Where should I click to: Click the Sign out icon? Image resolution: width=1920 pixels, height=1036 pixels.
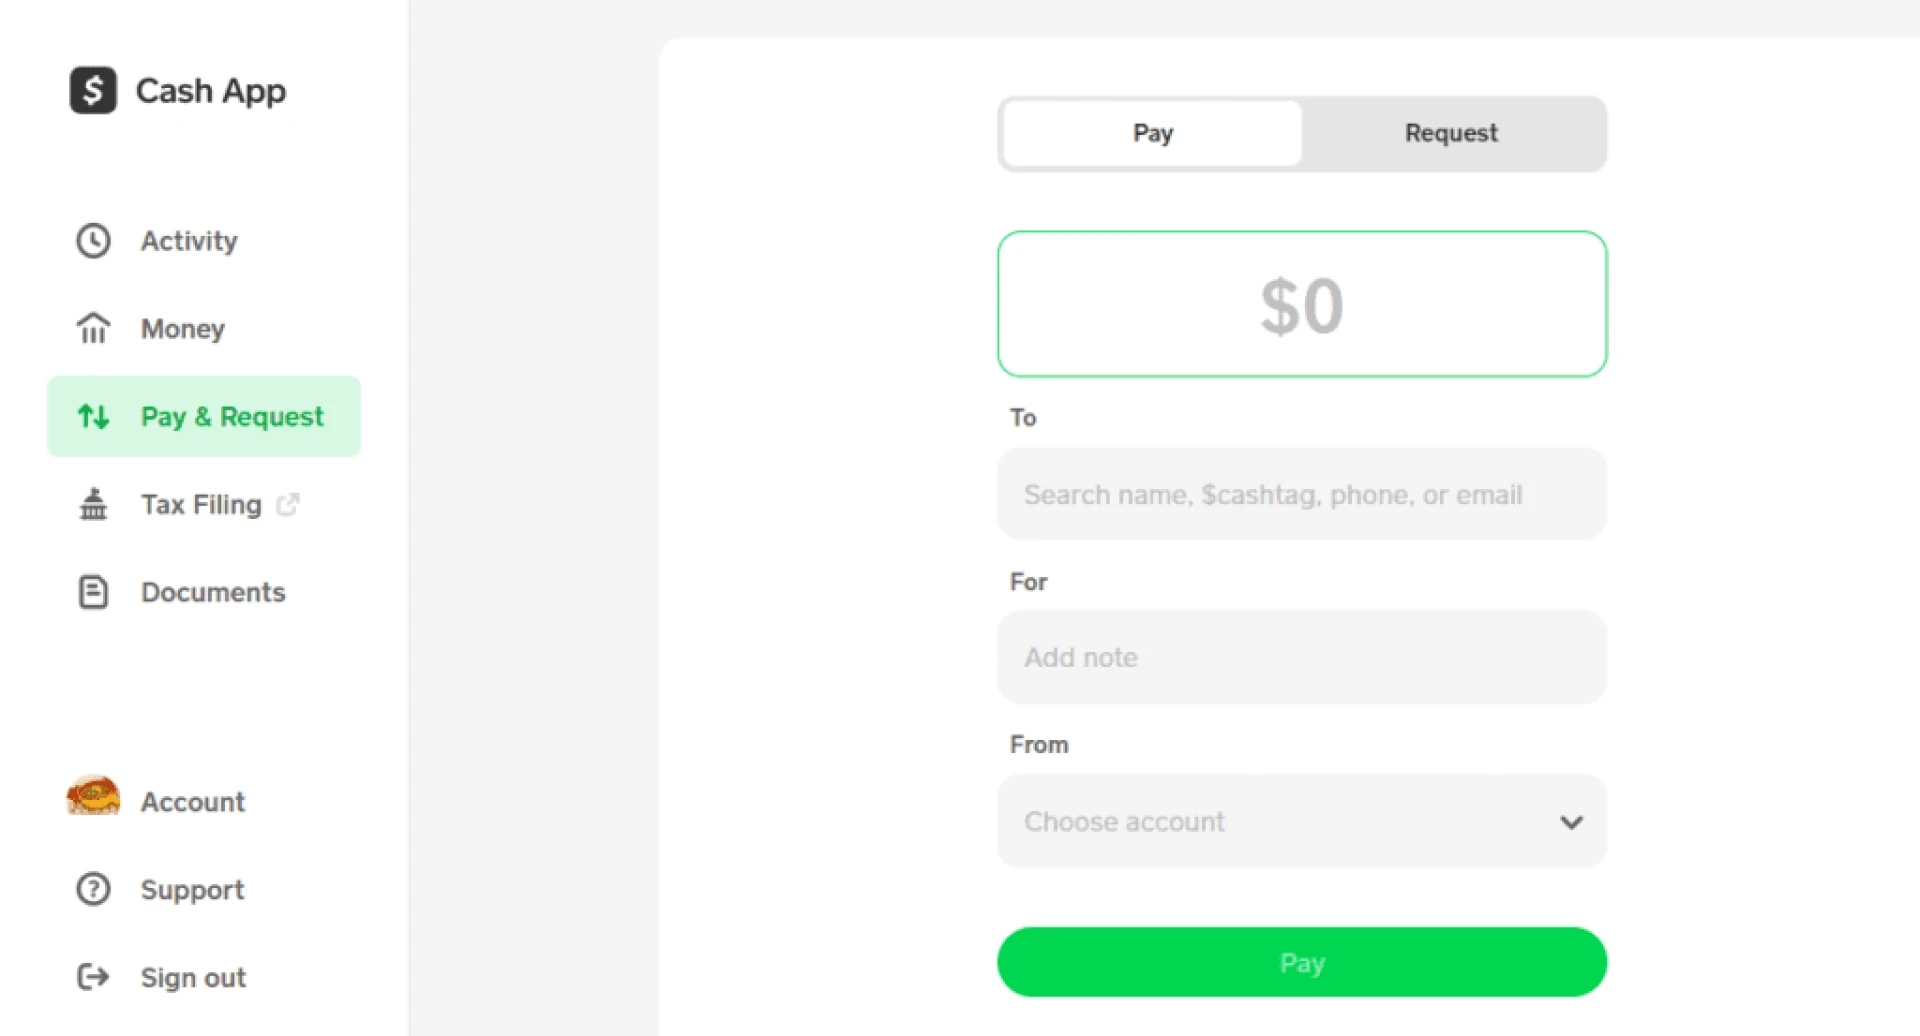pyautogui.click(x=91, y=977)
